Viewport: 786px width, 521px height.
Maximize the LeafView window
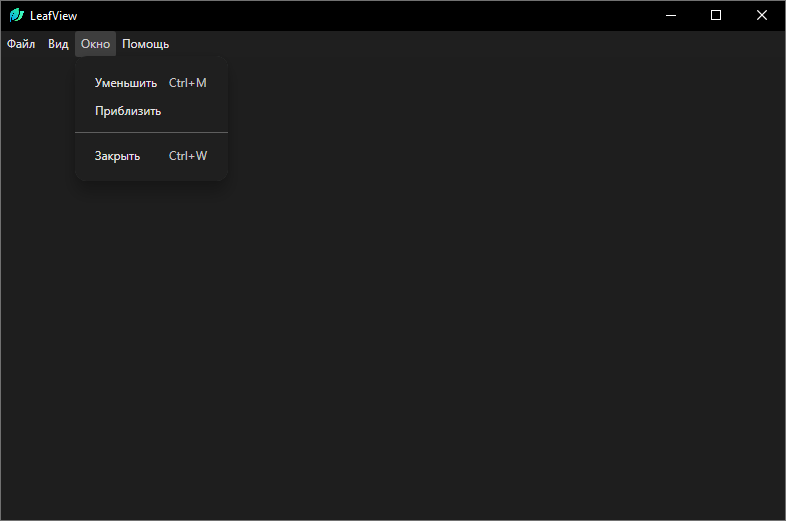(716, 15)
